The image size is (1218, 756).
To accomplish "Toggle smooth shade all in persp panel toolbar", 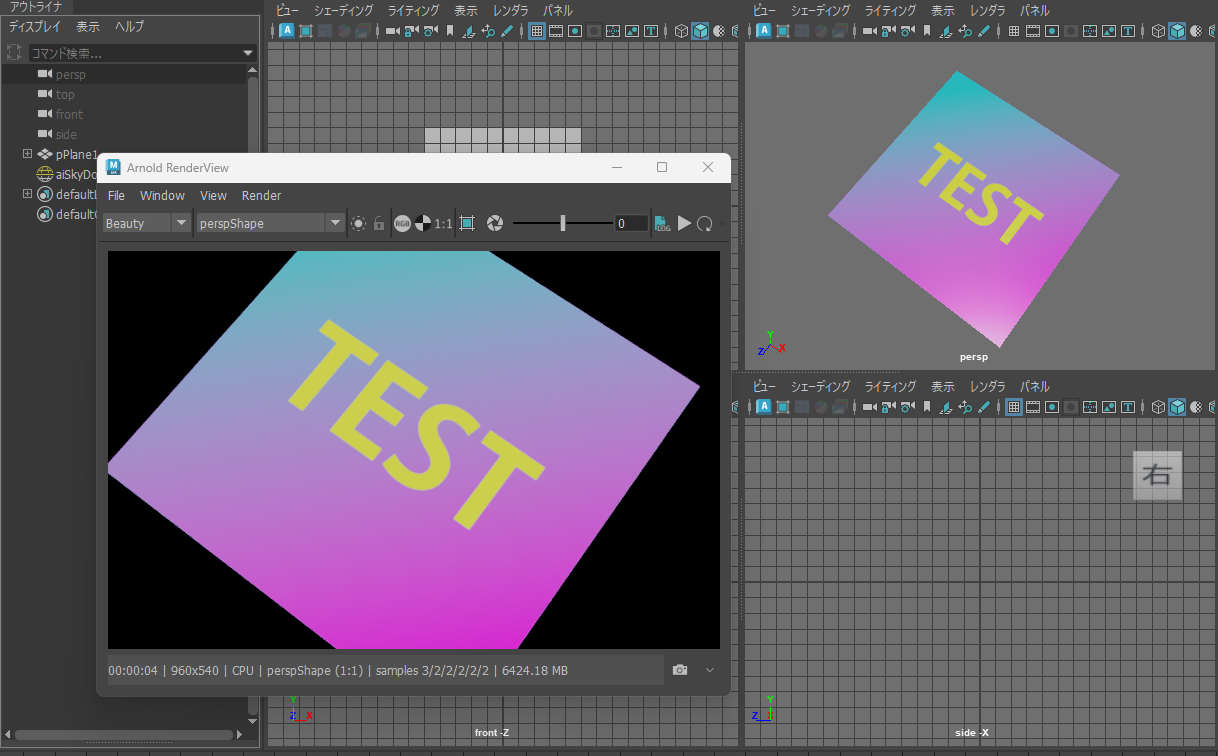I will [1177, 31].
